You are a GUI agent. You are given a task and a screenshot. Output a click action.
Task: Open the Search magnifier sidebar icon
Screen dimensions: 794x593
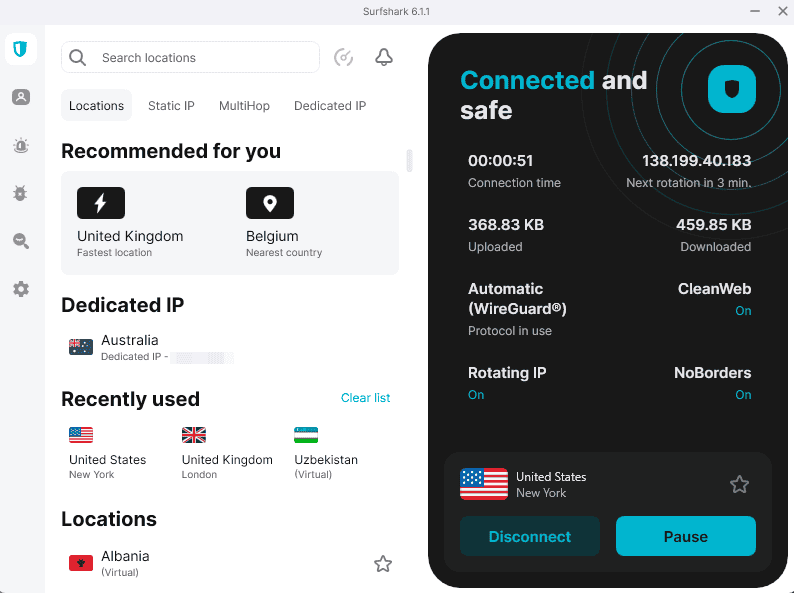pos(21,241)
